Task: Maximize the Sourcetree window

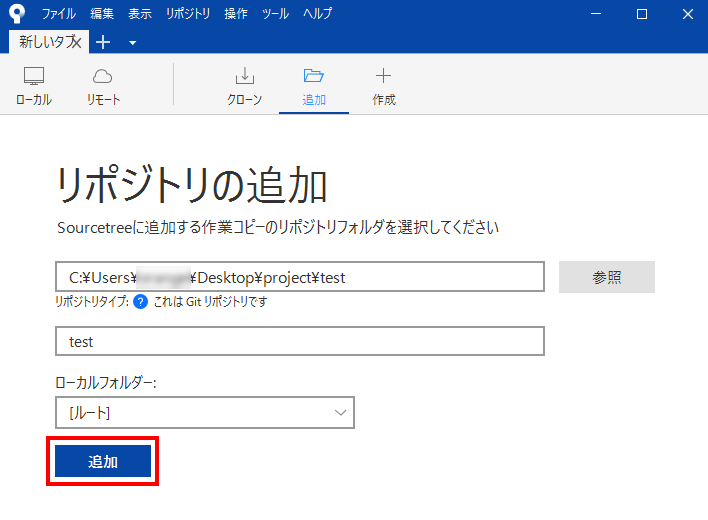Action: pos(642,14)
